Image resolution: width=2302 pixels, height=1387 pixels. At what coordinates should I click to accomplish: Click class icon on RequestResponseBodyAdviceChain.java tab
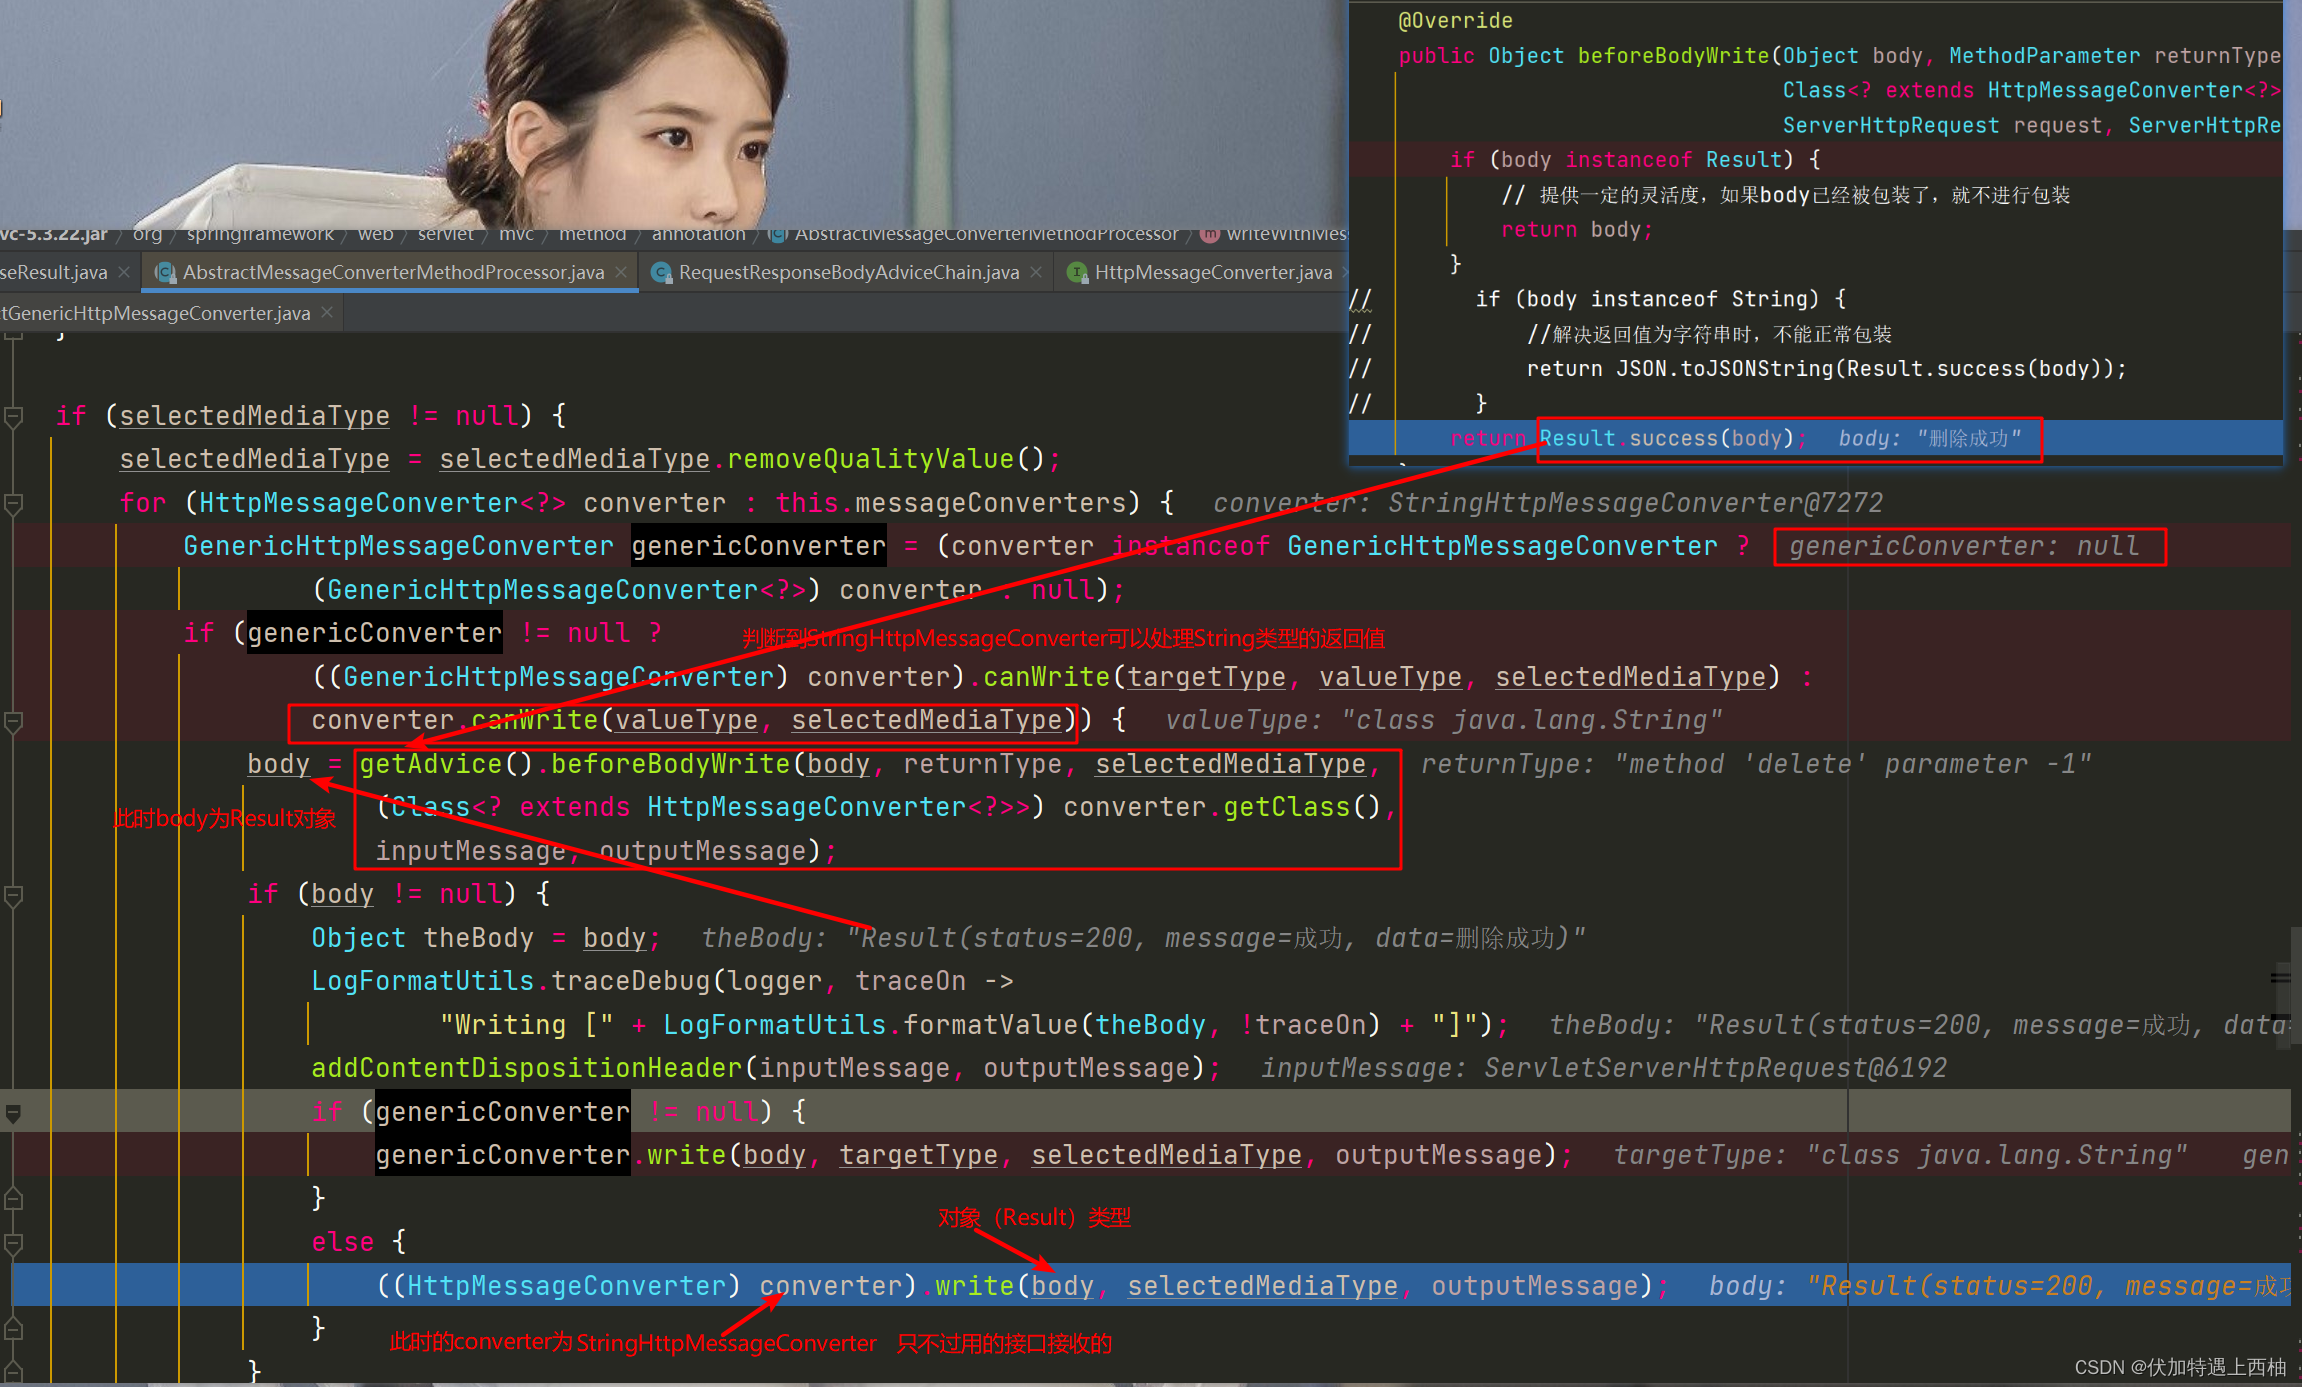click(x=661, y=272)
